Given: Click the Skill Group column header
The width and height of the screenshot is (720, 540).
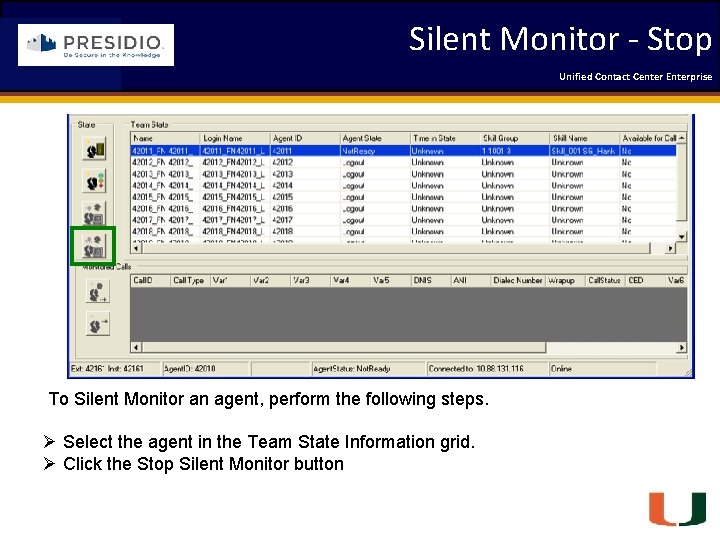Looking at the screenshot, I should click(514, 138).
